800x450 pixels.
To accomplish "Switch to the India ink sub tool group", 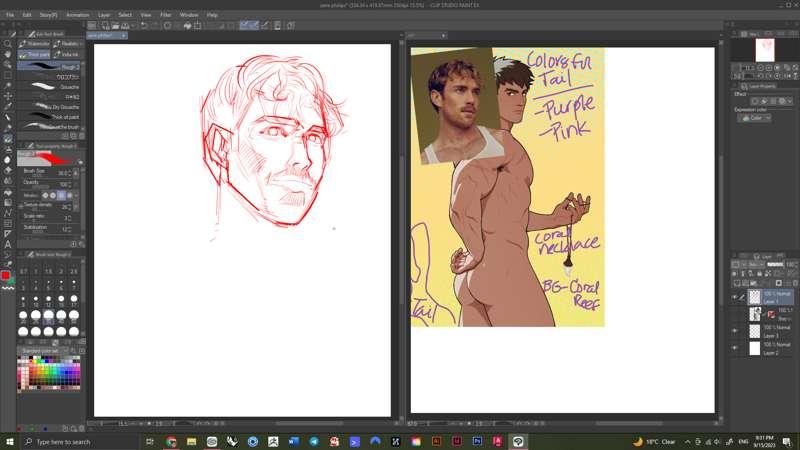I will (x=67, y=54).
